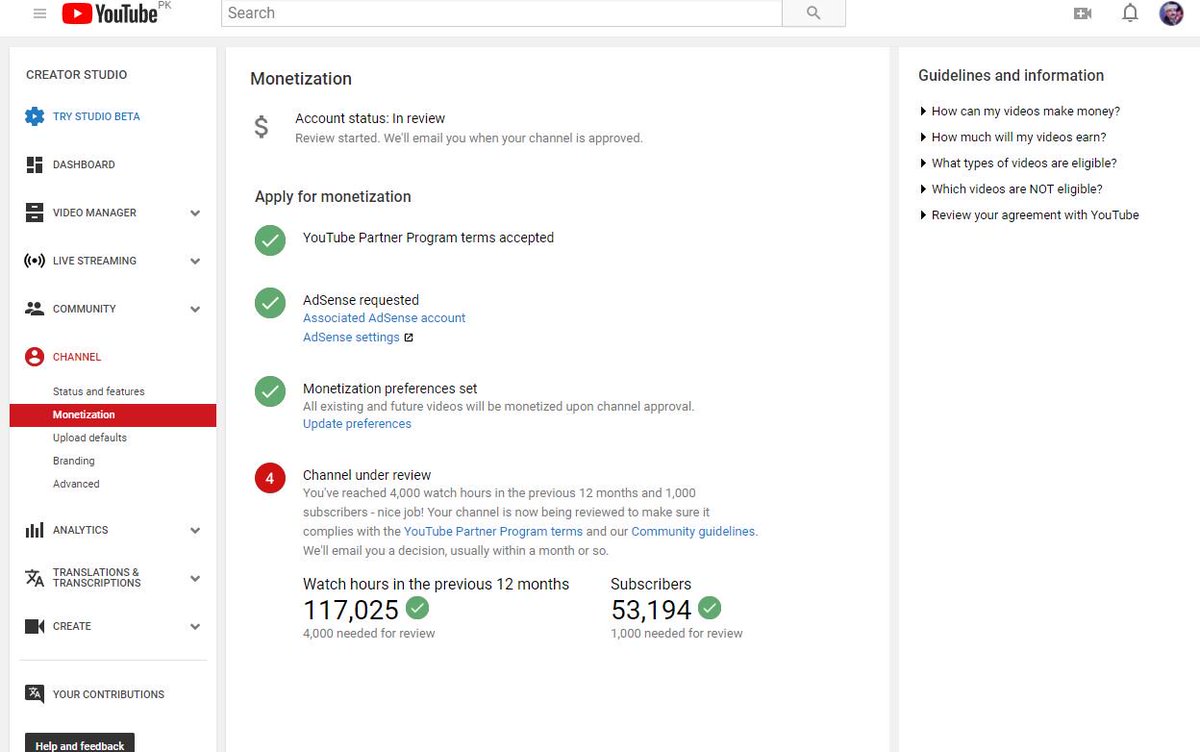Click the Try Studio Beta gear icon
The image size is (1200, 752).
coord(35,116)
